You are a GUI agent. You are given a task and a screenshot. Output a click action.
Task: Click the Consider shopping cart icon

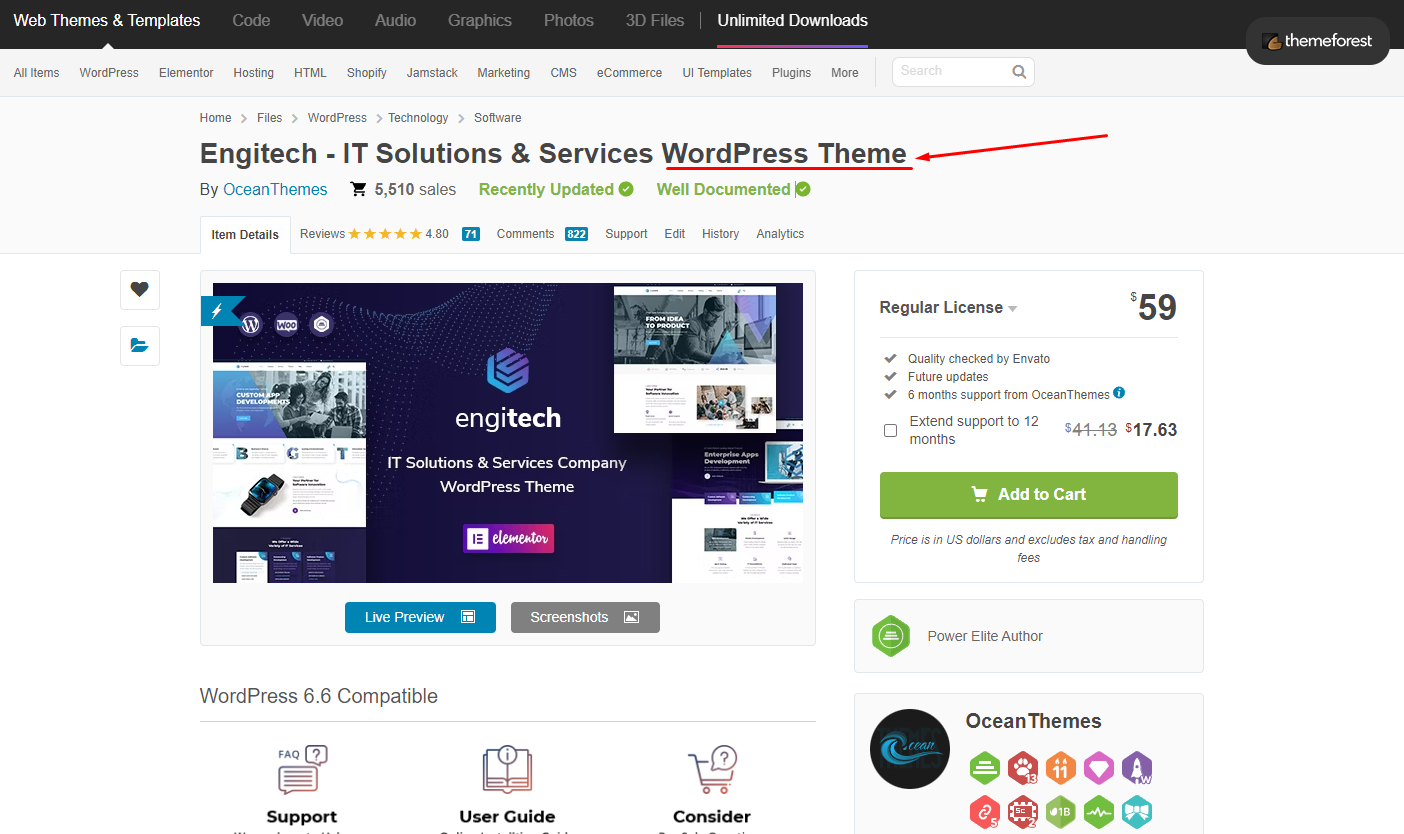click(712, 771)
